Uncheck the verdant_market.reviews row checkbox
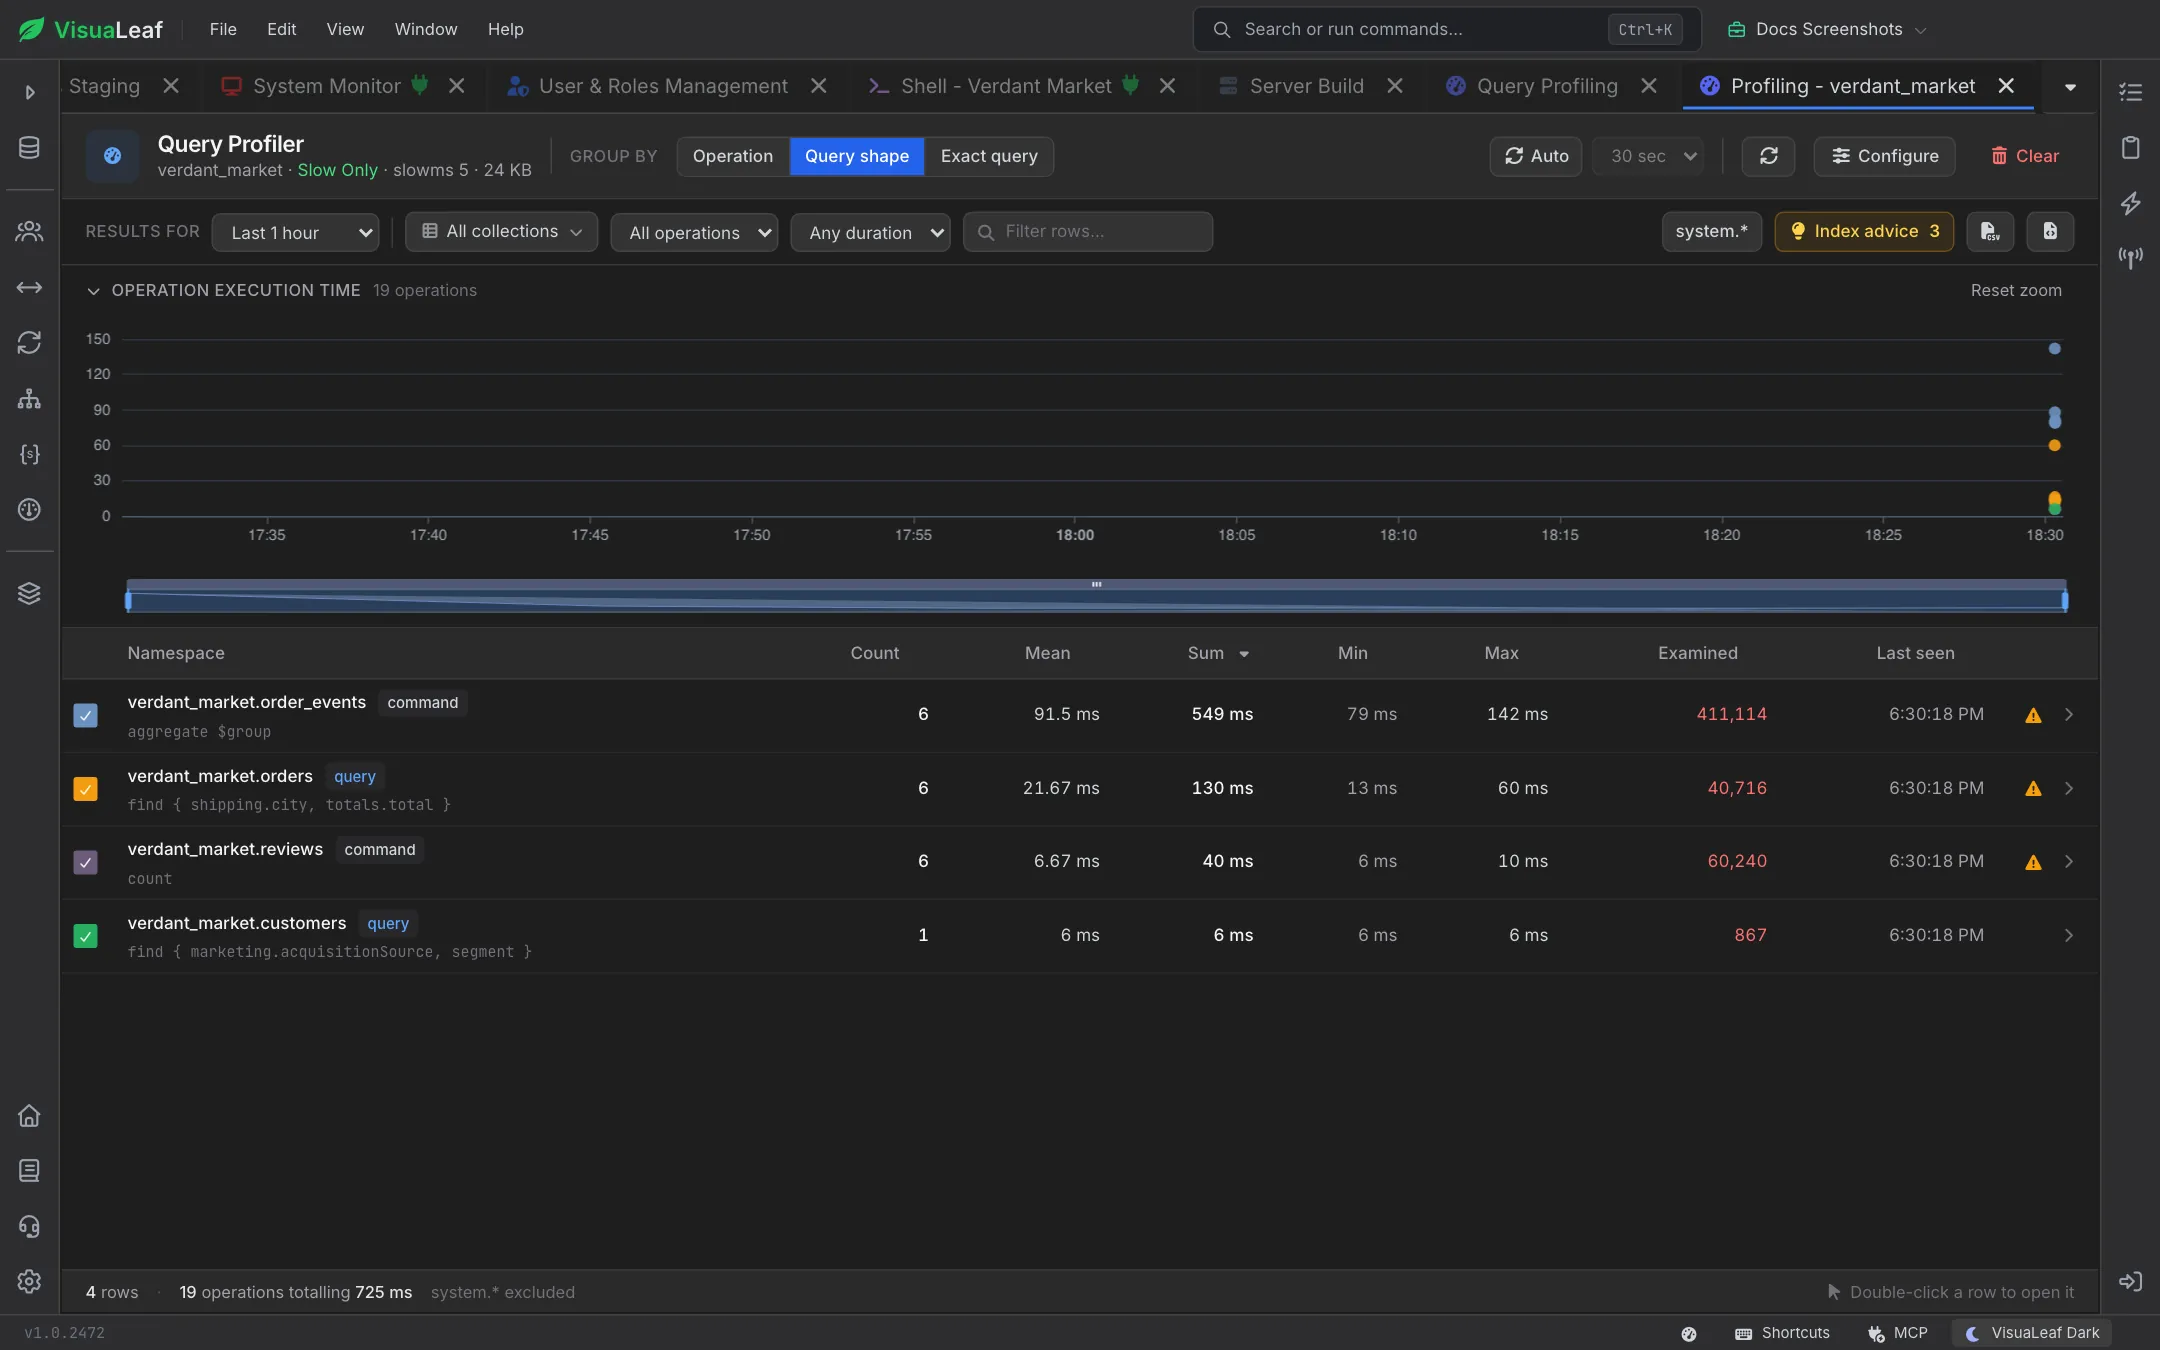This screenshot has height=1350, width=2160. [86, 862]
